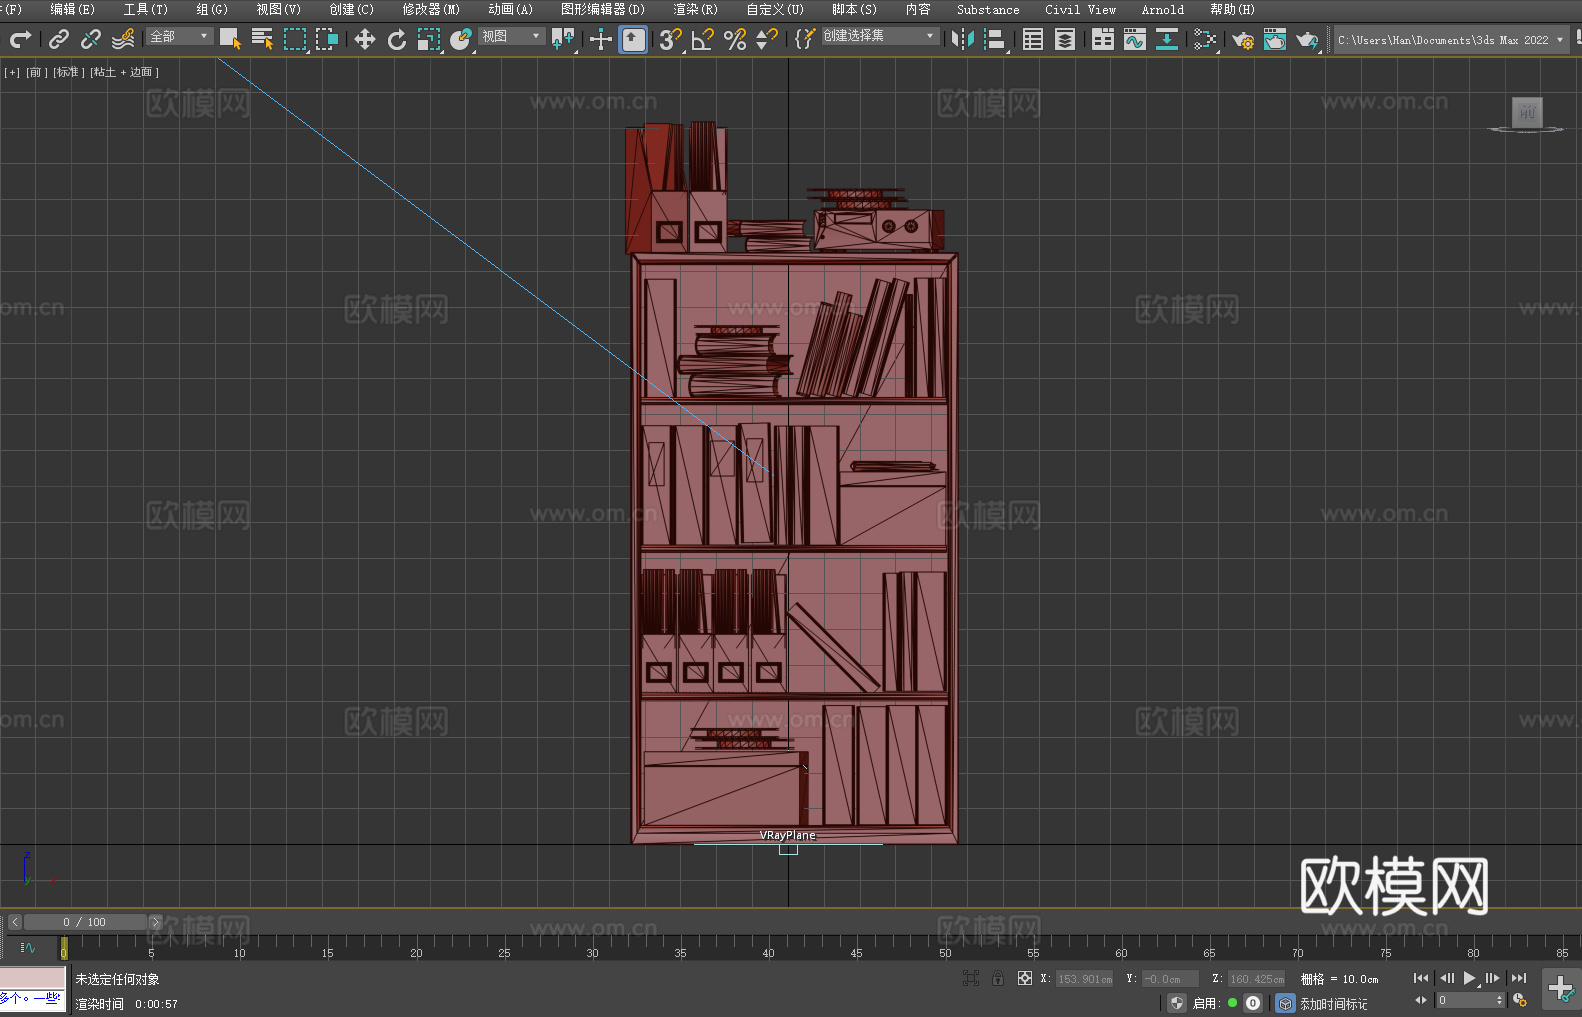Click the Align tool icon

(995, 39)
